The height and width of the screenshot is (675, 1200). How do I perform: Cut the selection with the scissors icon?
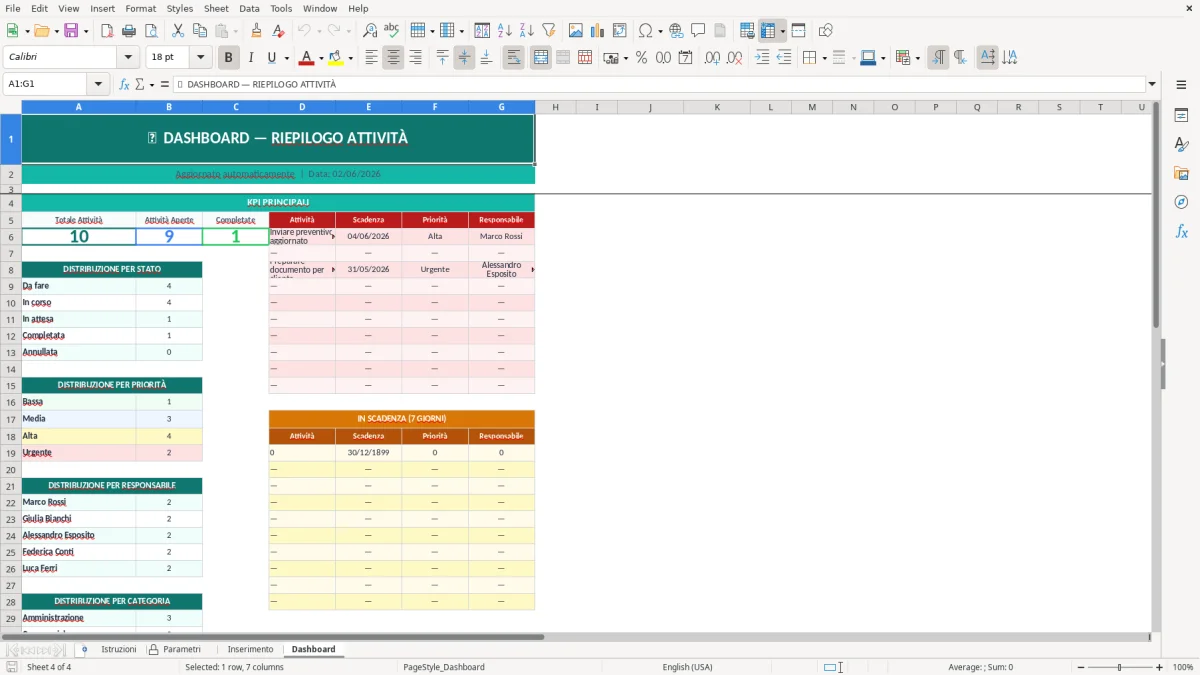tap(178, 31)
